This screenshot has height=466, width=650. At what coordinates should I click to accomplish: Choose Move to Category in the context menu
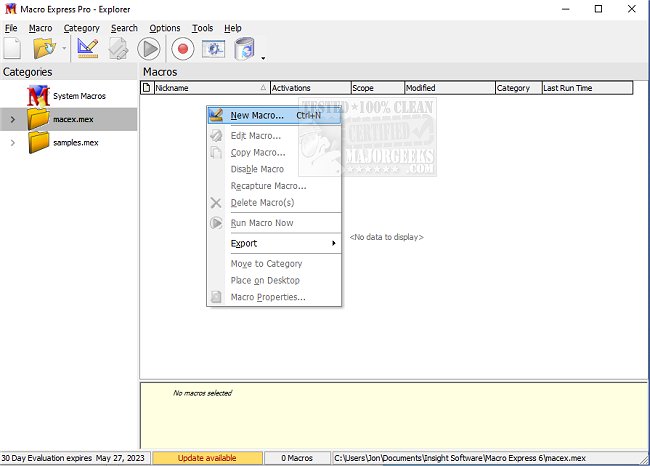274,264
